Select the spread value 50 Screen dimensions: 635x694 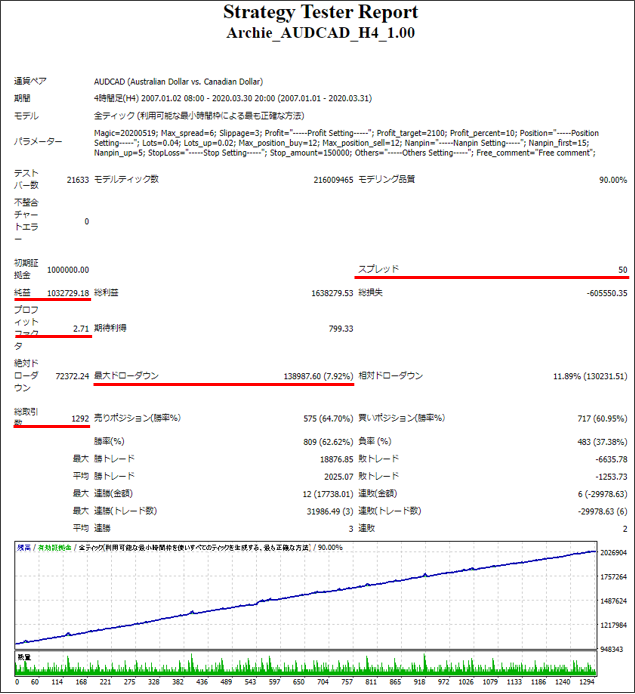point(623,270)
